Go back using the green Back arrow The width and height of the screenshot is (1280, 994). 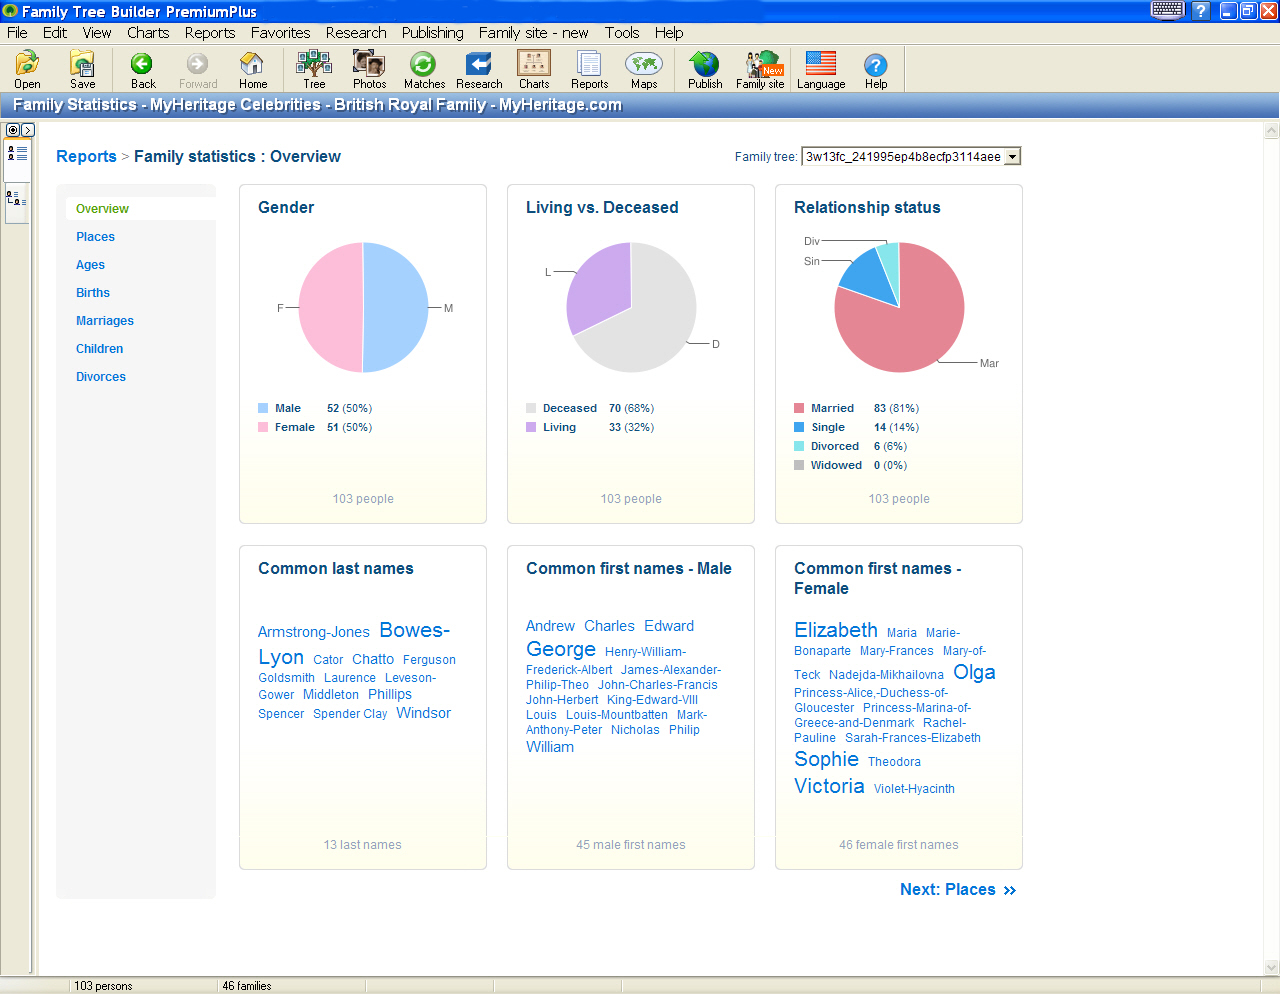[143, 69]
